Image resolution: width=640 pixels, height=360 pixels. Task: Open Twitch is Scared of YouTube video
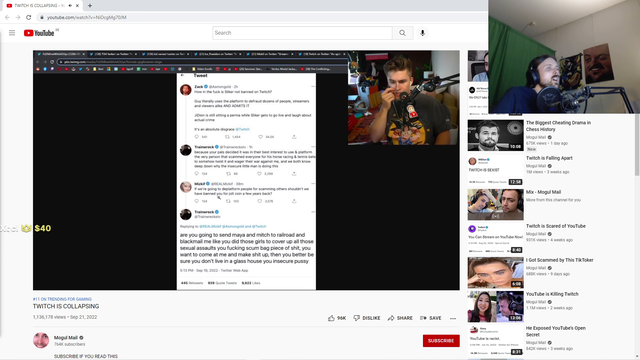[556, 226]
